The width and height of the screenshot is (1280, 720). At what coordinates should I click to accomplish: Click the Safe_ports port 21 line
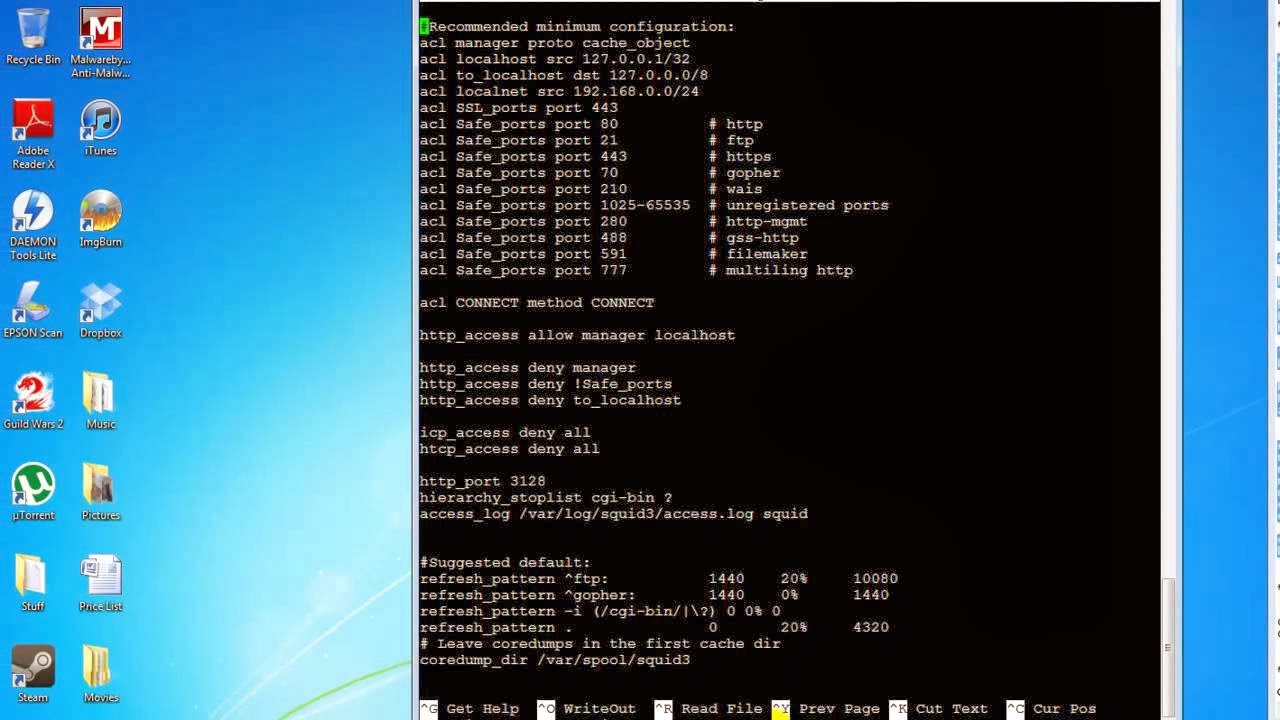(x=587, y=140)
